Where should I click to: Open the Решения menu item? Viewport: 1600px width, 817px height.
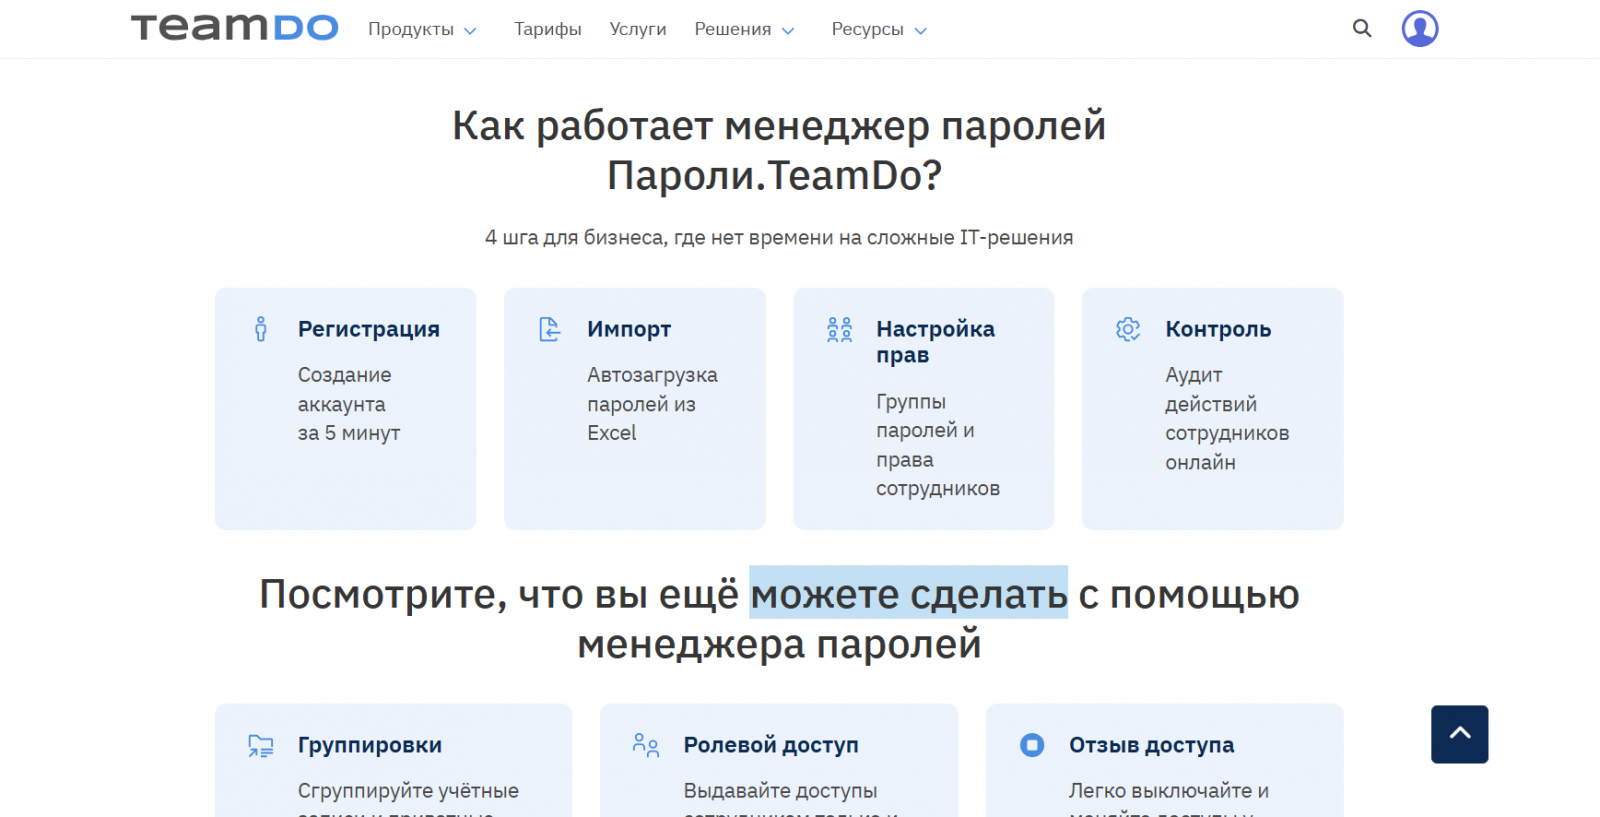point(733,29)
